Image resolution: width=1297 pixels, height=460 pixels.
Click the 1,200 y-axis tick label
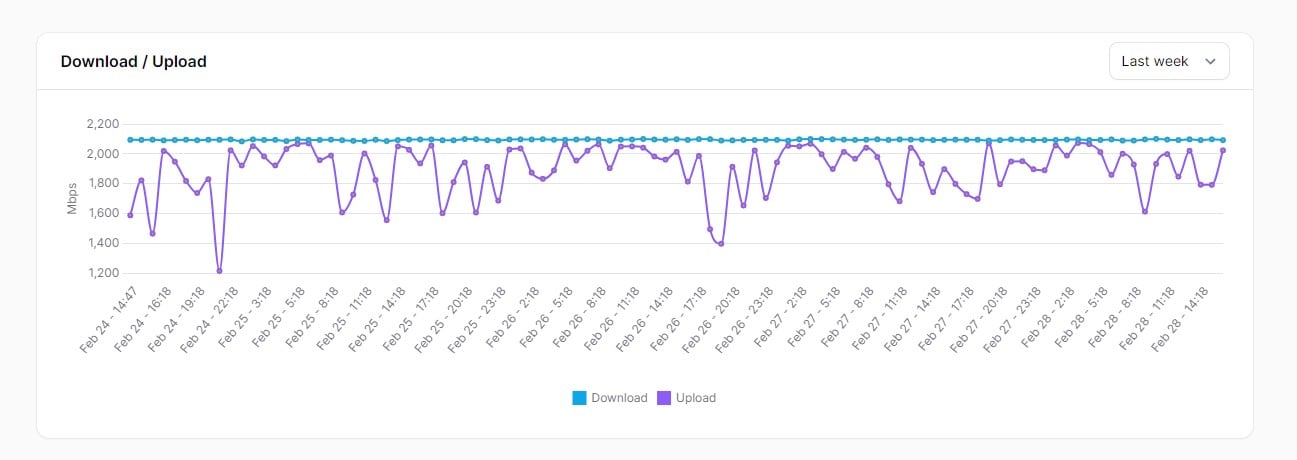click(x=103, y=273)
